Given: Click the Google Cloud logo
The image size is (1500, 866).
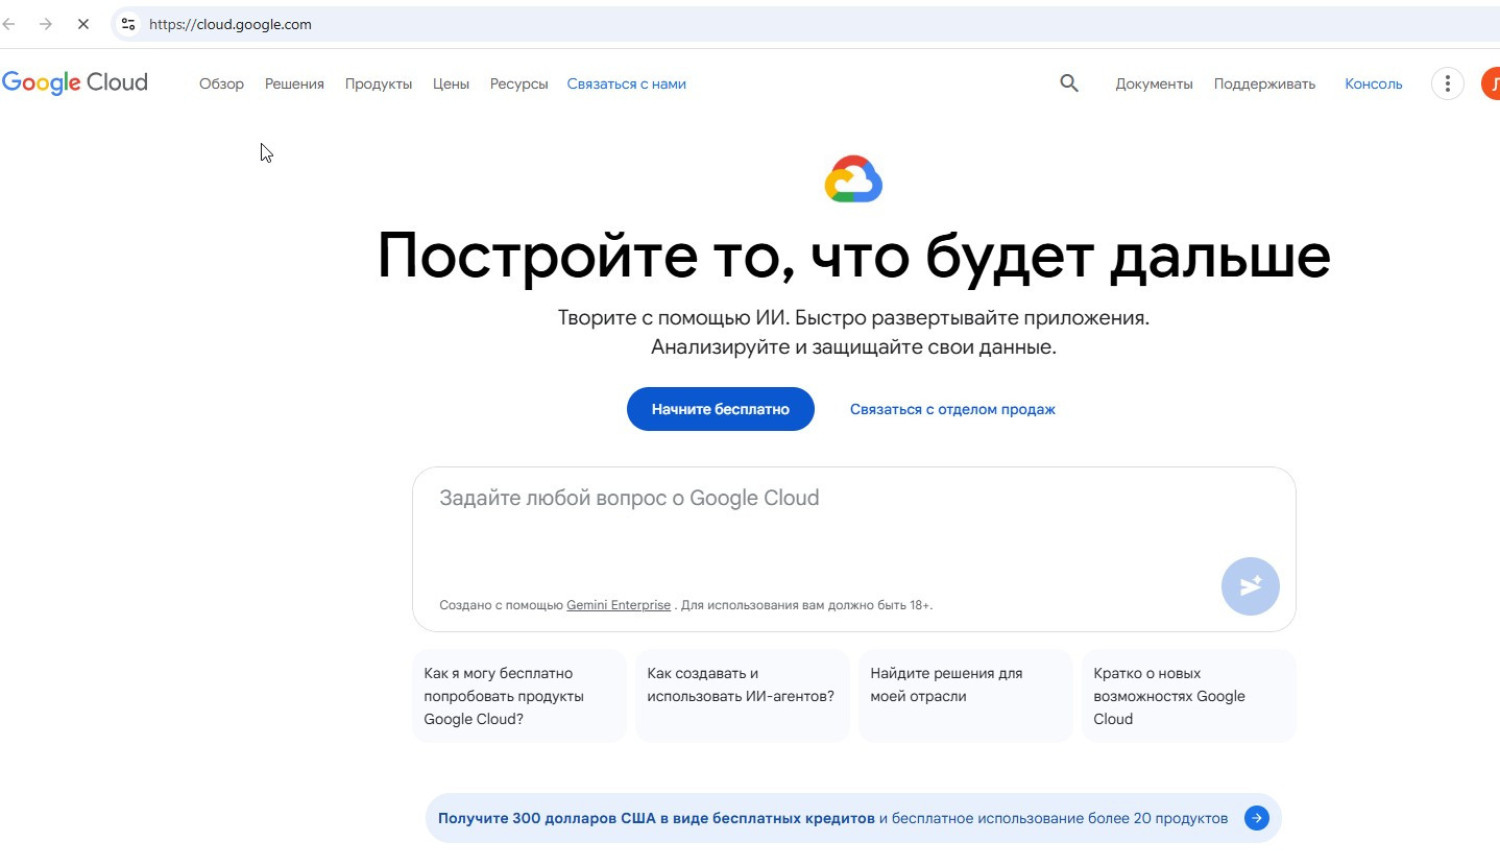Looking at the screenshot, I should 75,83.
